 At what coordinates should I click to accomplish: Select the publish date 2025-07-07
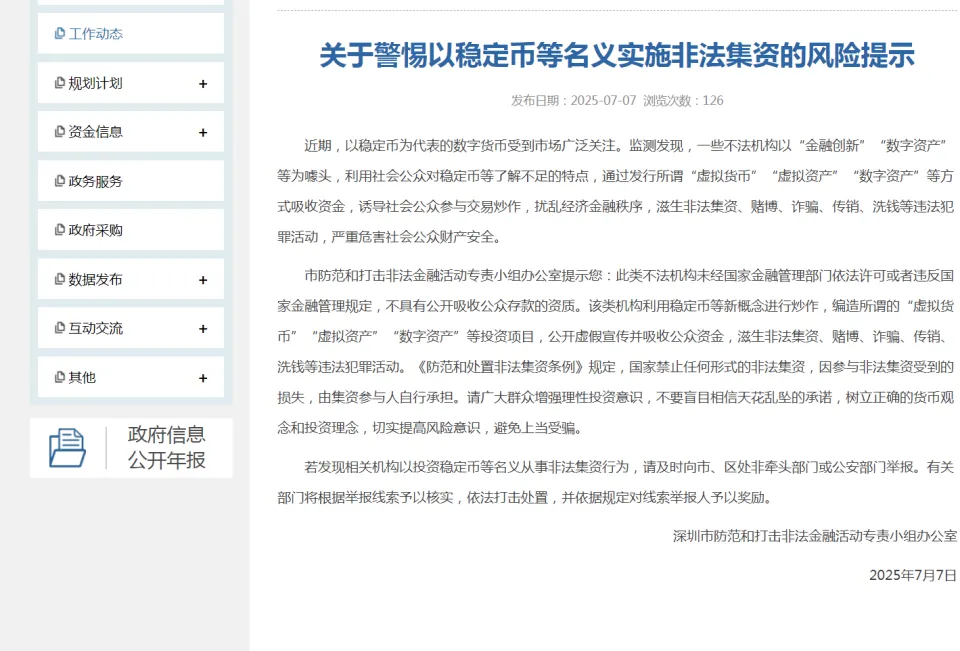click(x=603, y=100)
